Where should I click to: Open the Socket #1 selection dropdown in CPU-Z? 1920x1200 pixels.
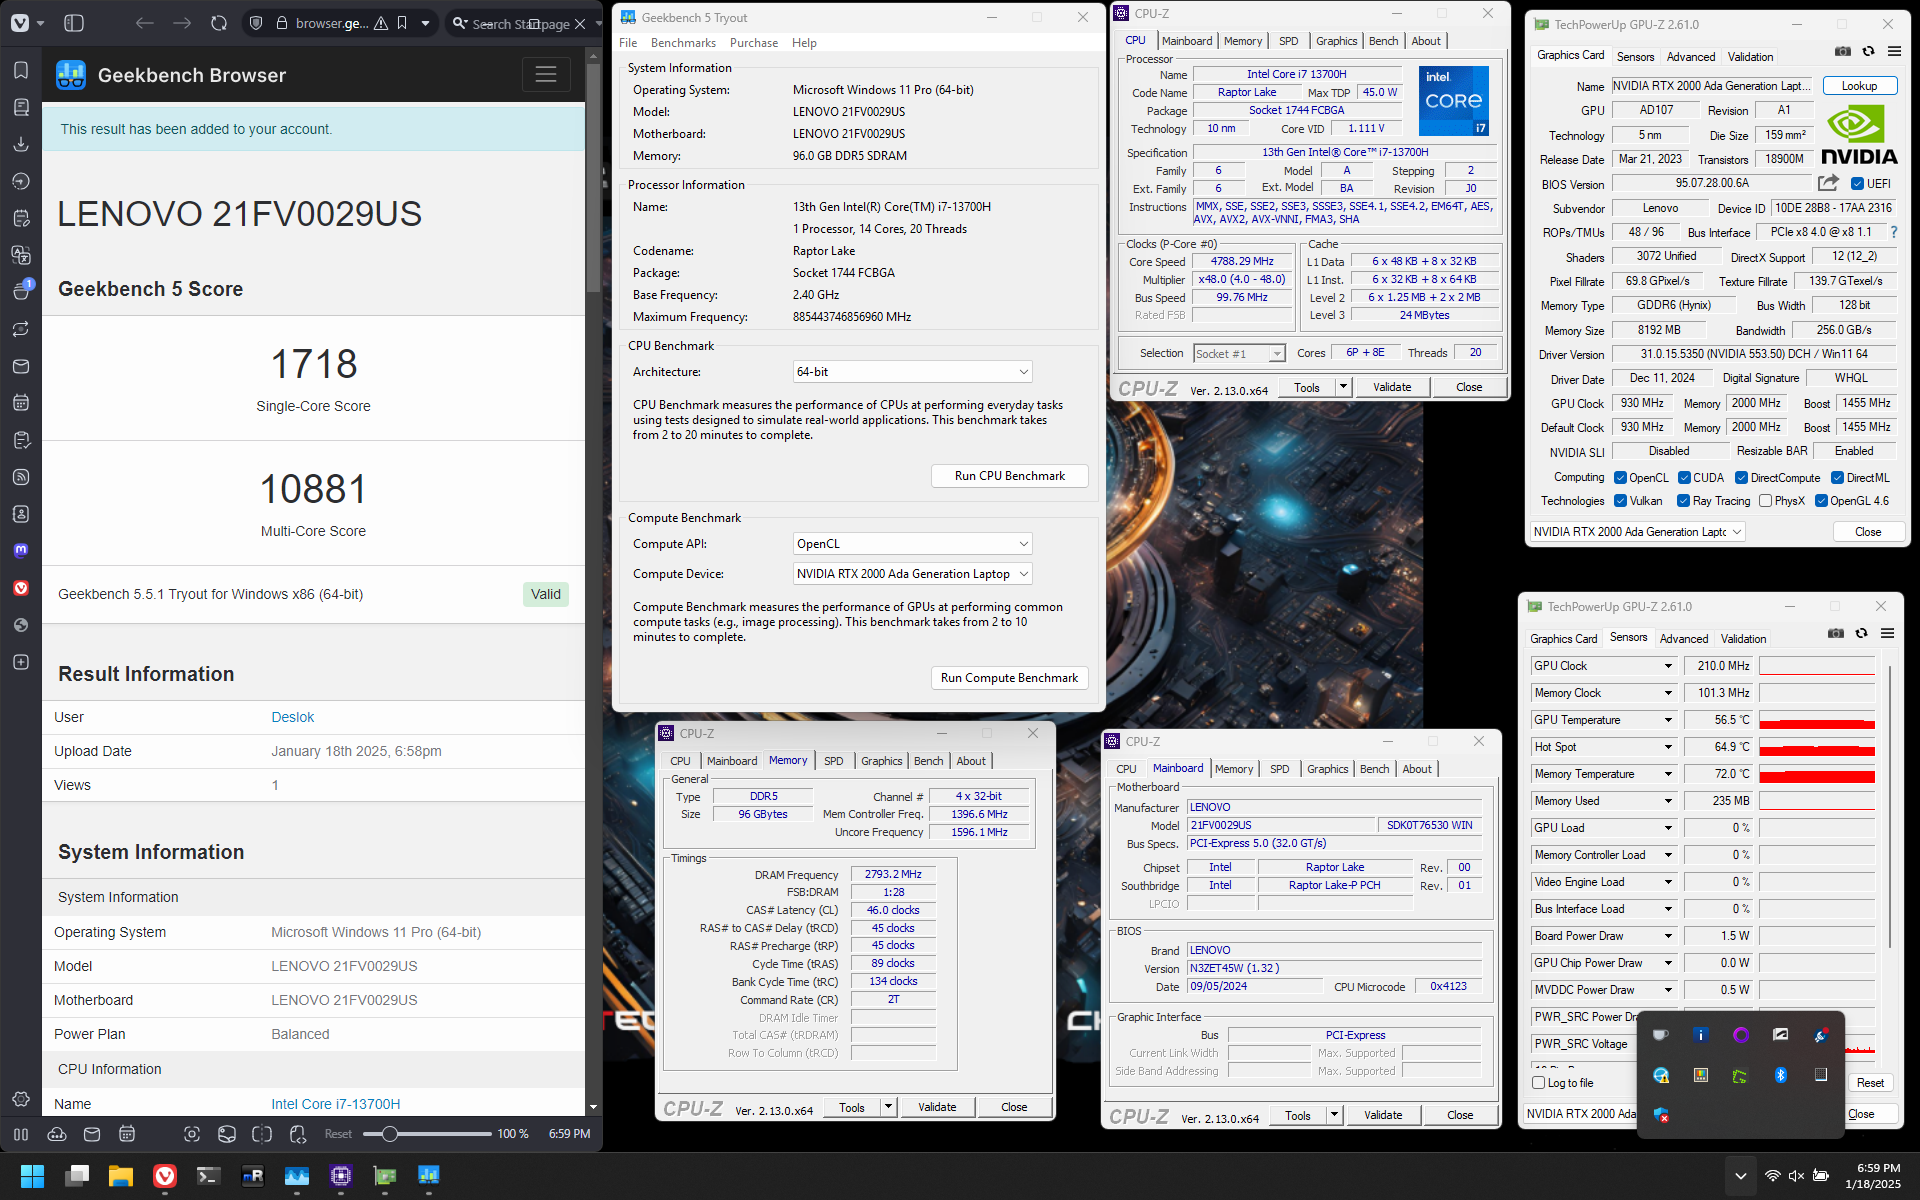(1239, 353)
